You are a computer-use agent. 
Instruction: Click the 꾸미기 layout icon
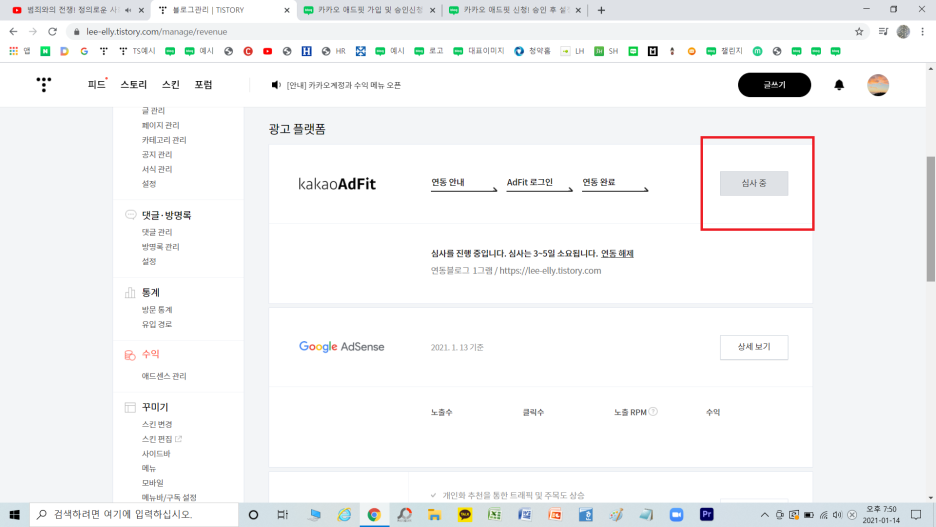(x=130, y=407)
